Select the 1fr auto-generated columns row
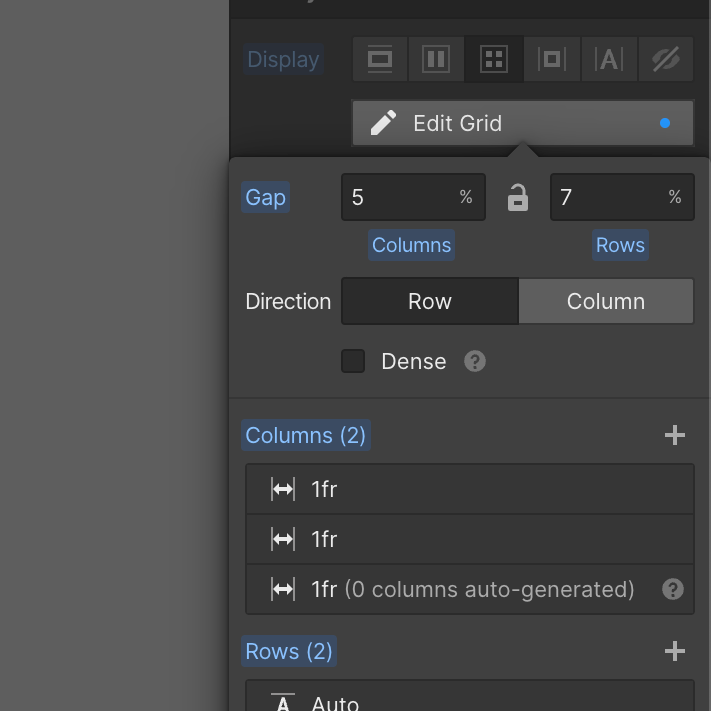Viewport: 711px width, 711px height. coord(470,589)
